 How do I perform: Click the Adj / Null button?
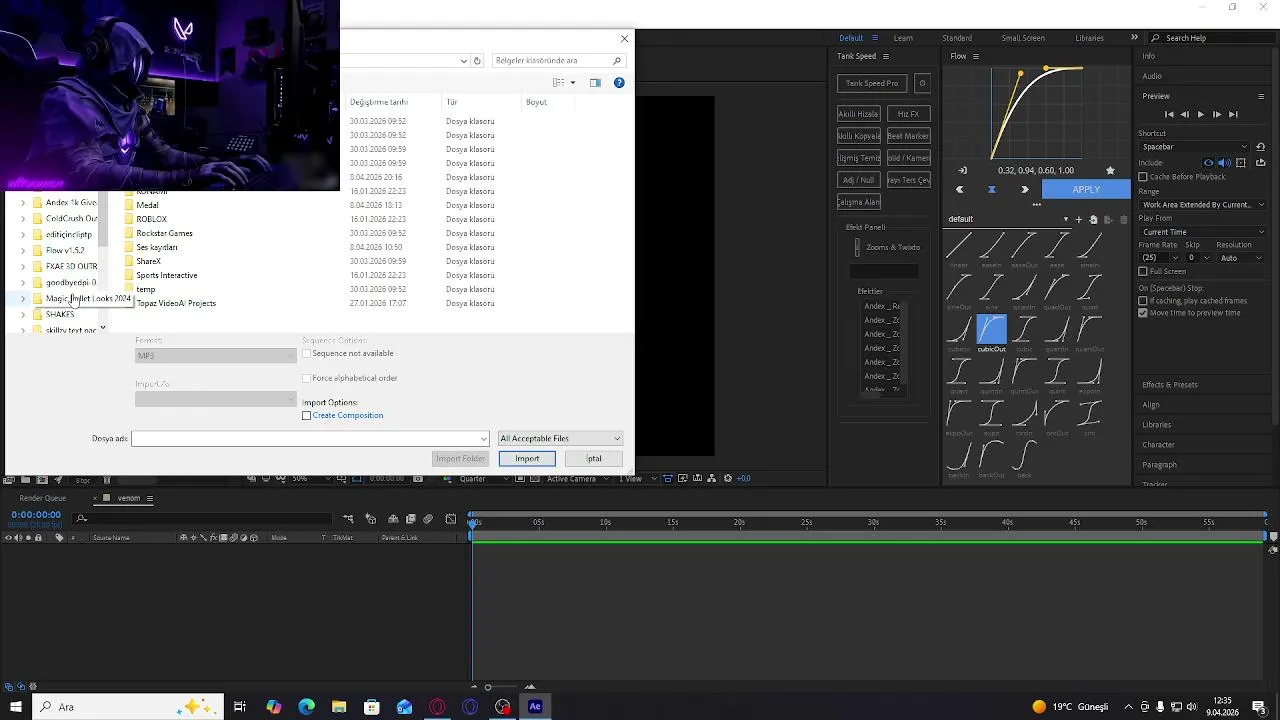click(859, 180)
